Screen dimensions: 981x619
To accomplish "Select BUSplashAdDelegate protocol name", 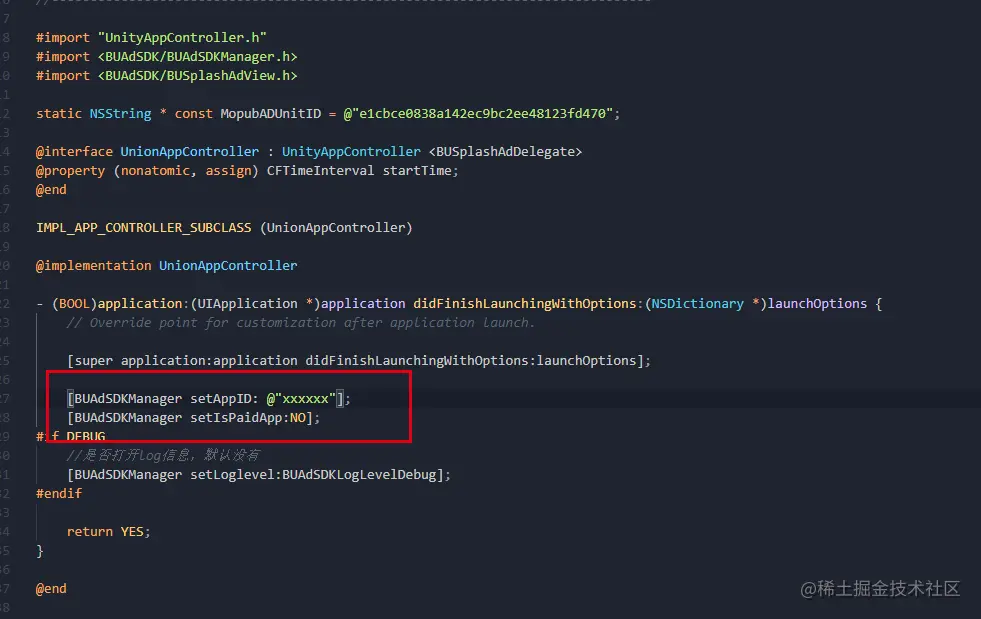I will (505, 151).
